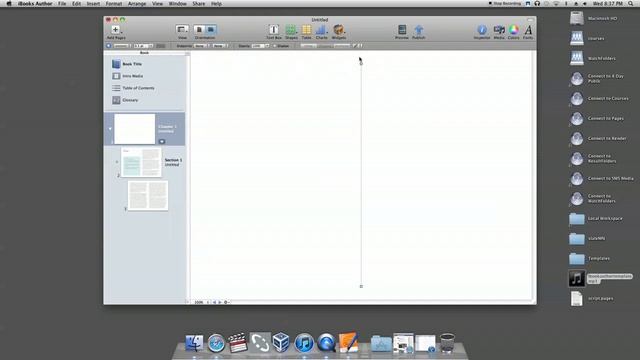
Task: Open the Share menu
Action: coord(199,4)
